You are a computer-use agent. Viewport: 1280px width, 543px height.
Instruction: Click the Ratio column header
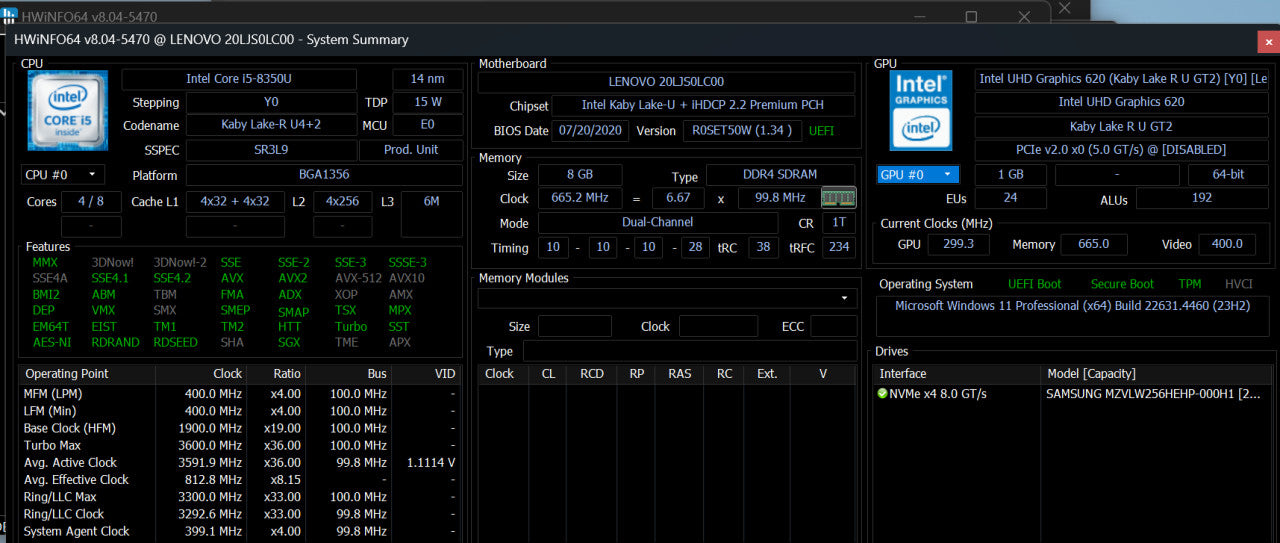[x=275, y=373]
